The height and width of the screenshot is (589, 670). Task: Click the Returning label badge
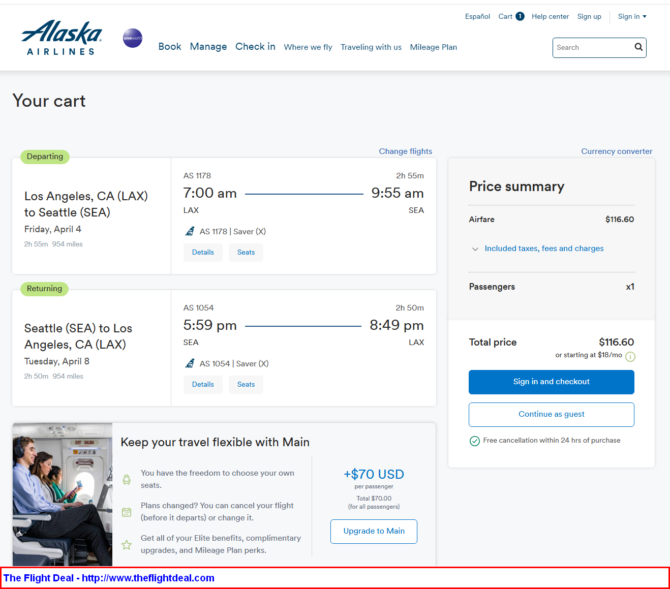point(44,289)
